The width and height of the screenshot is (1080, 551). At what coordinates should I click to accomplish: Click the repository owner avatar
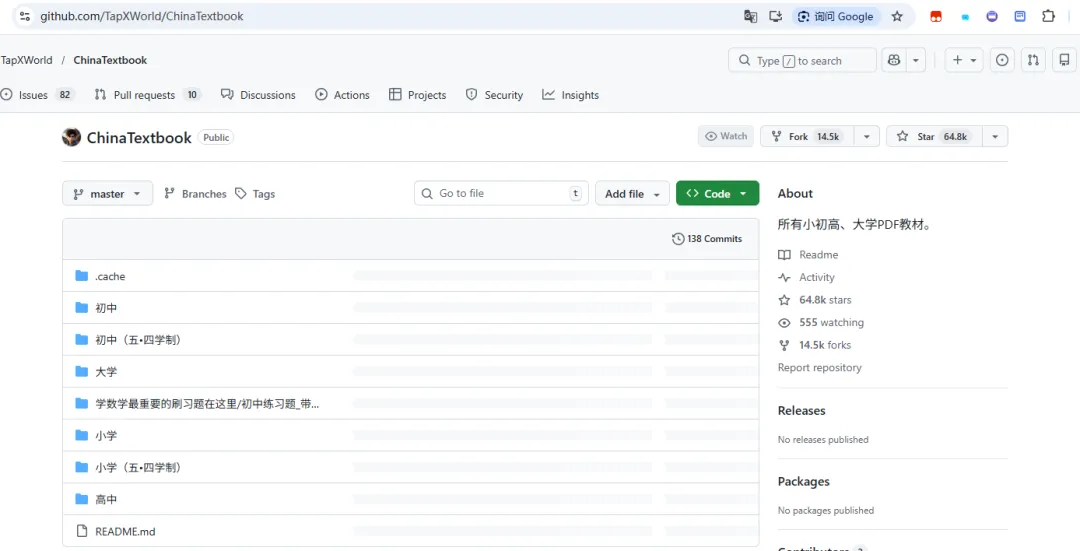72,137
